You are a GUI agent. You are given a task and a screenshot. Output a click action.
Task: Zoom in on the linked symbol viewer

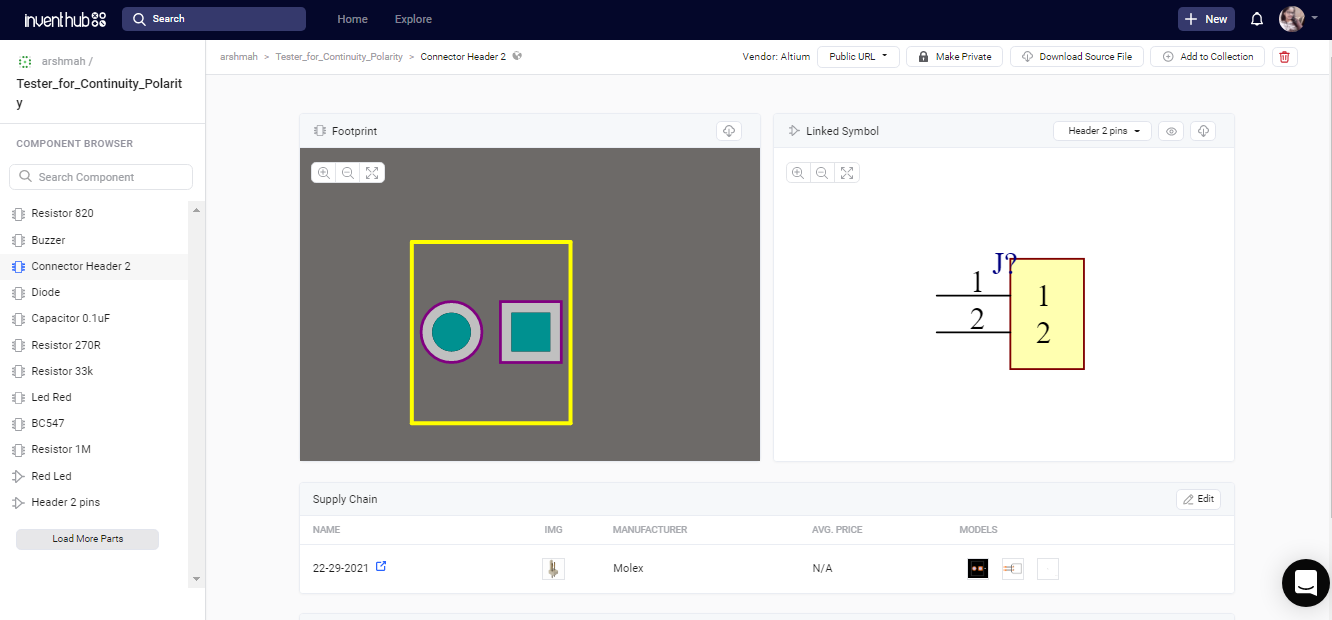pos(798,173)
